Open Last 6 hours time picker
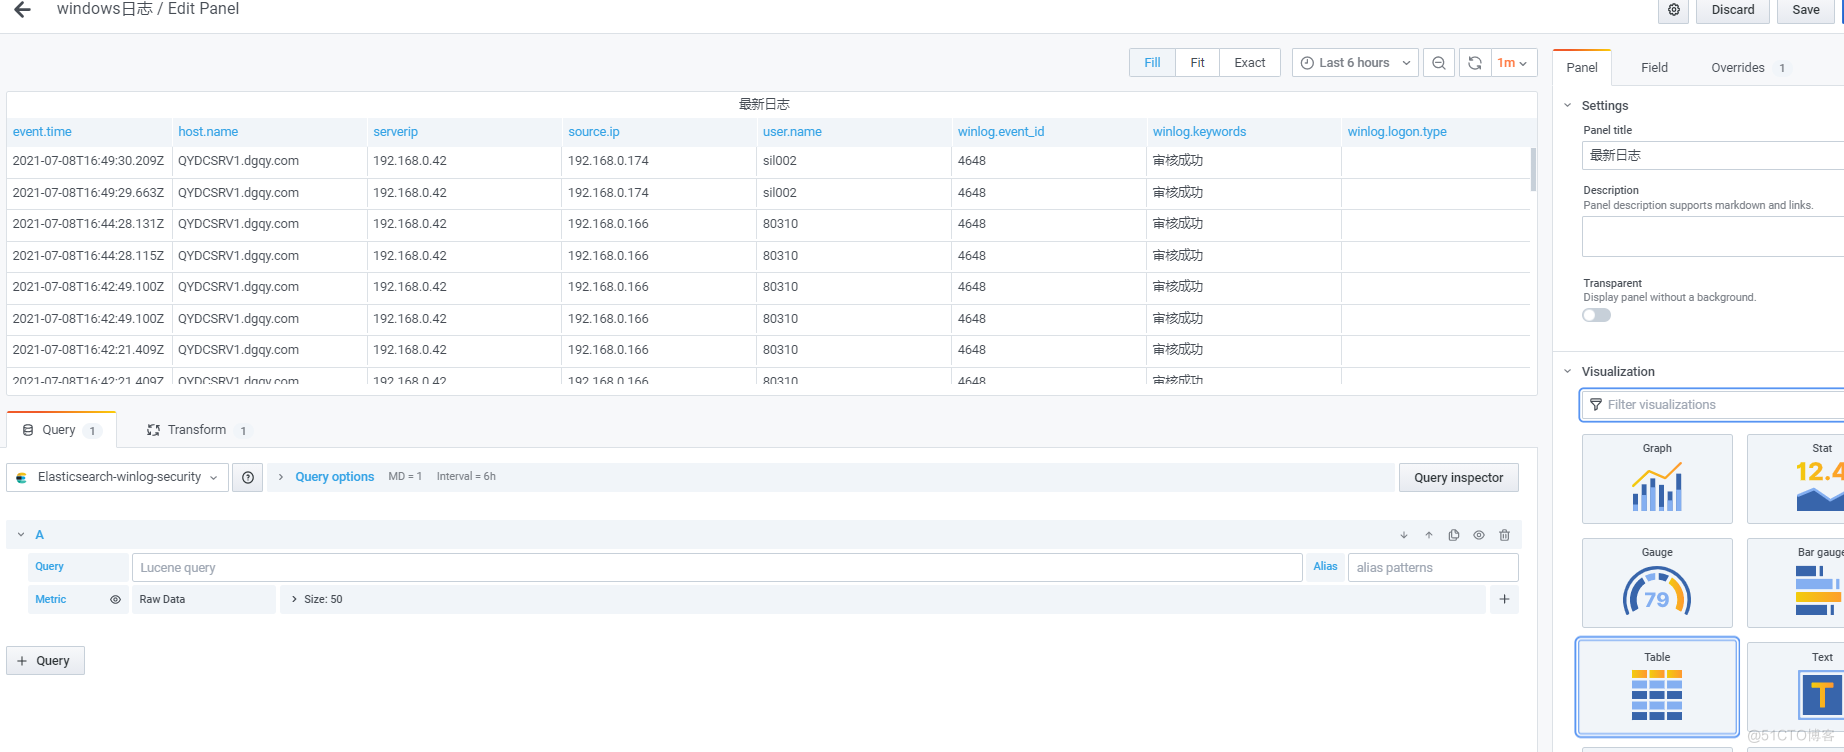 (1355, 63)
